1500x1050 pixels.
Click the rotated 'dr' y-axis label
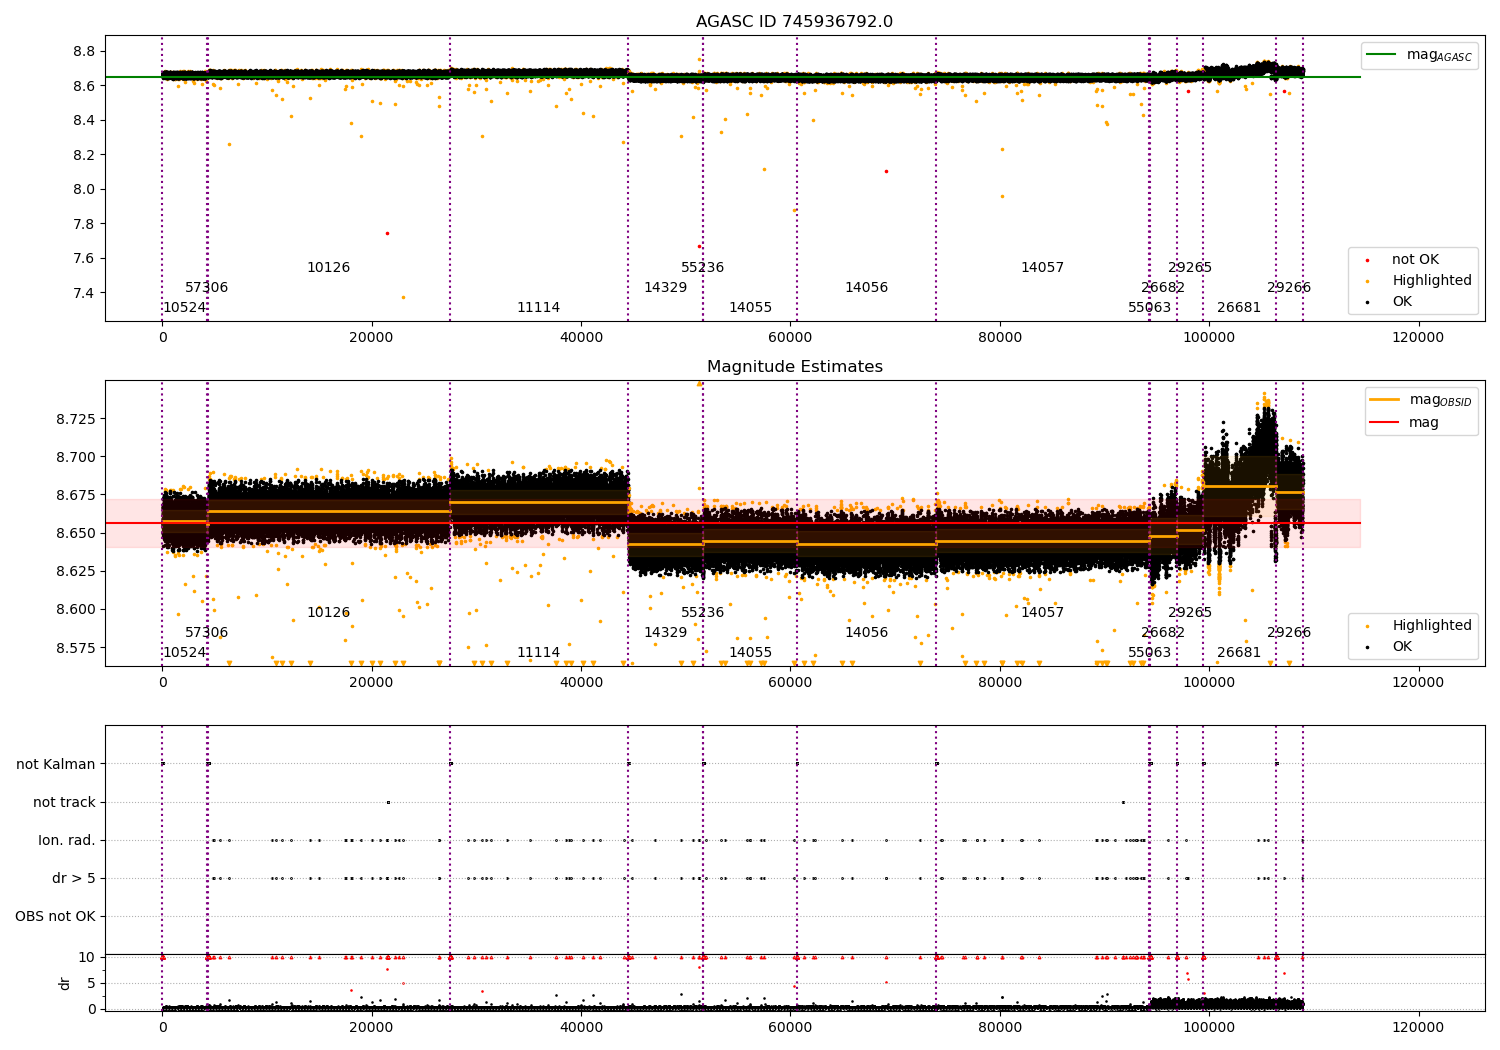[x=65, y=983]
